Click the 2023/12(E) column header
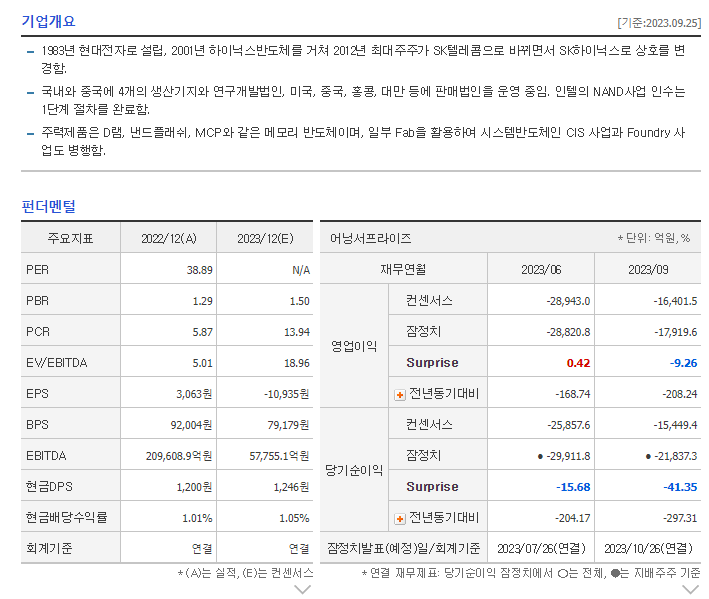This screenshot has width=709, height=599. coord(265,238)
